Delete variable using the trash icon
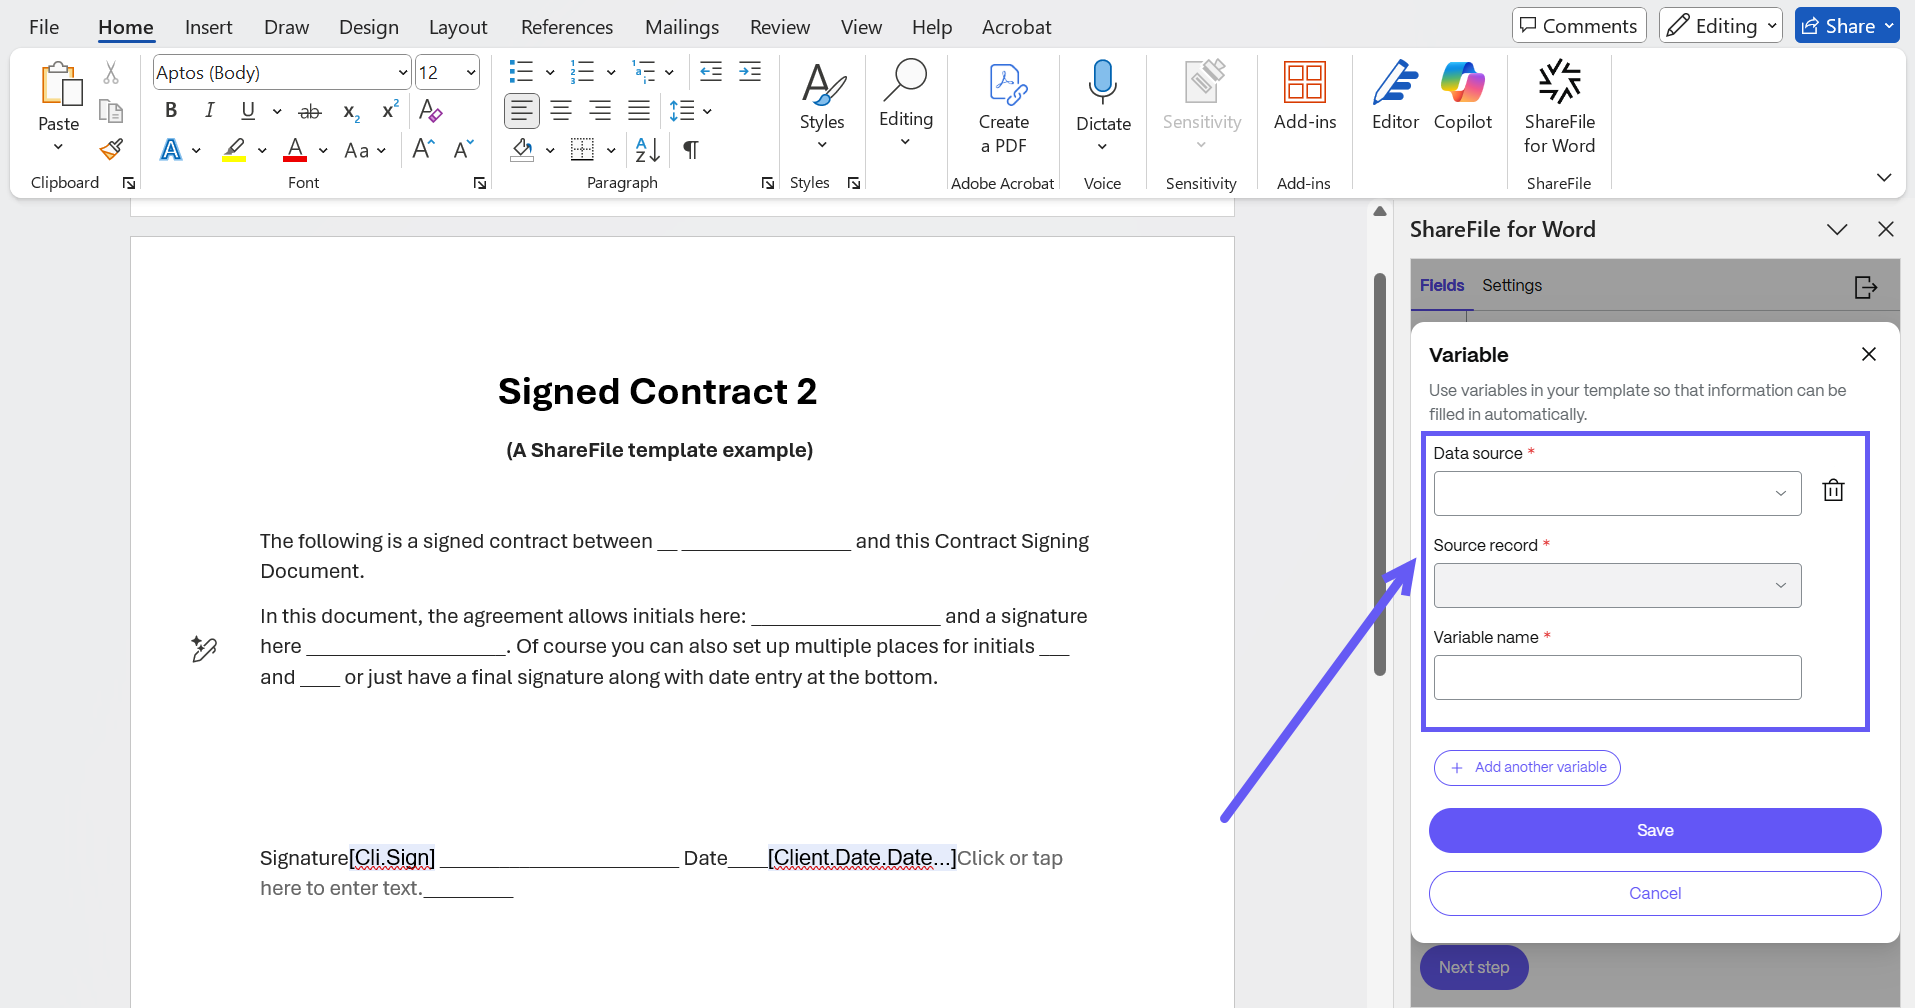The height and width of the screenshot is (1008, 1915). click(x=1832, y=491)
